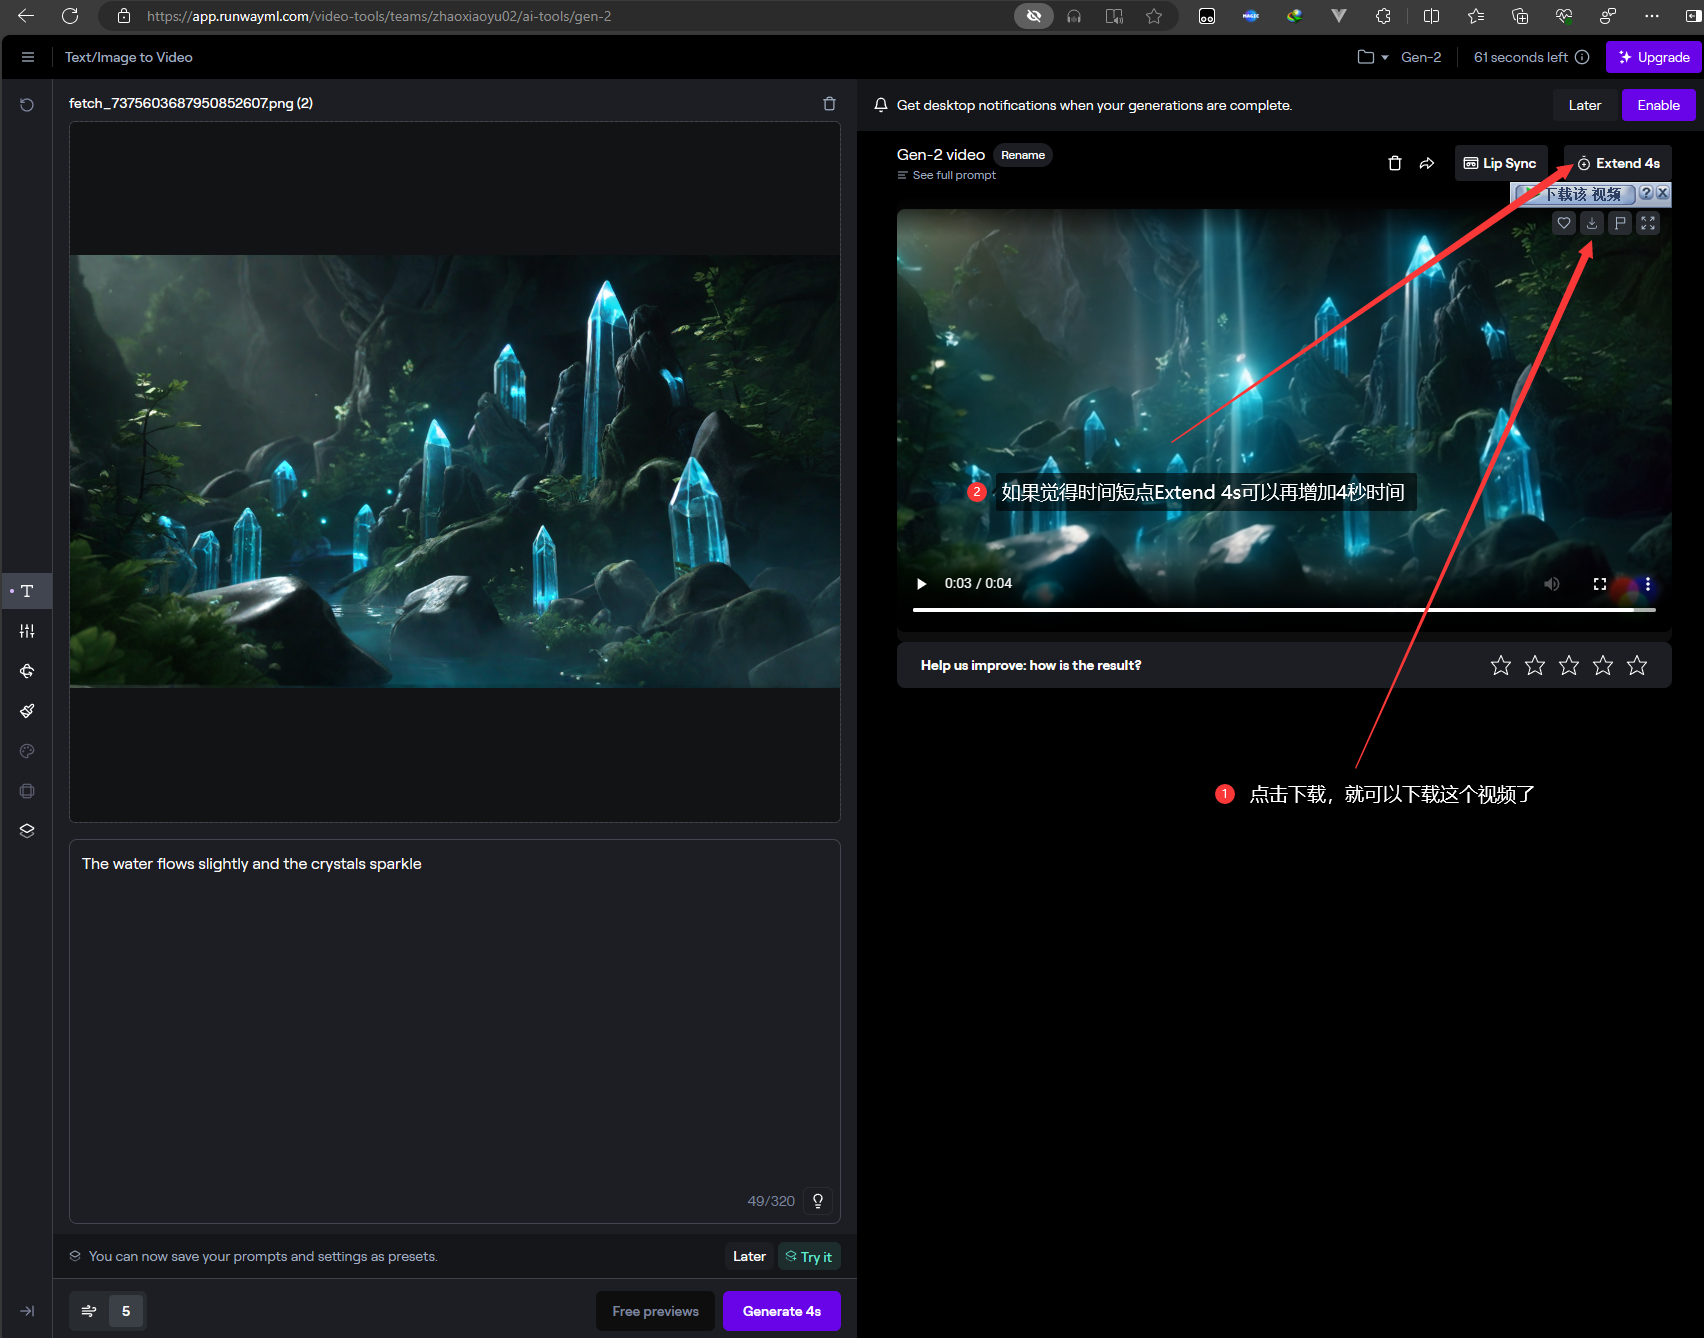Click the Gen-2 folder label in header
This screenshot has height=1338, width=1704.
click(x=1421, y=57)
